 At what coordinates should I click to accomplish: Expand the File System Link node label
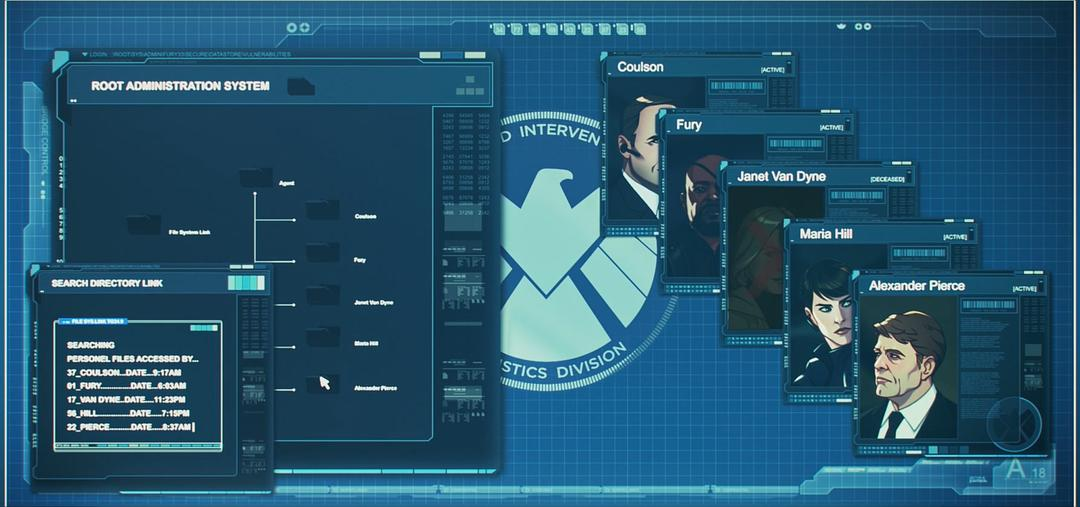tap(190, 232)
